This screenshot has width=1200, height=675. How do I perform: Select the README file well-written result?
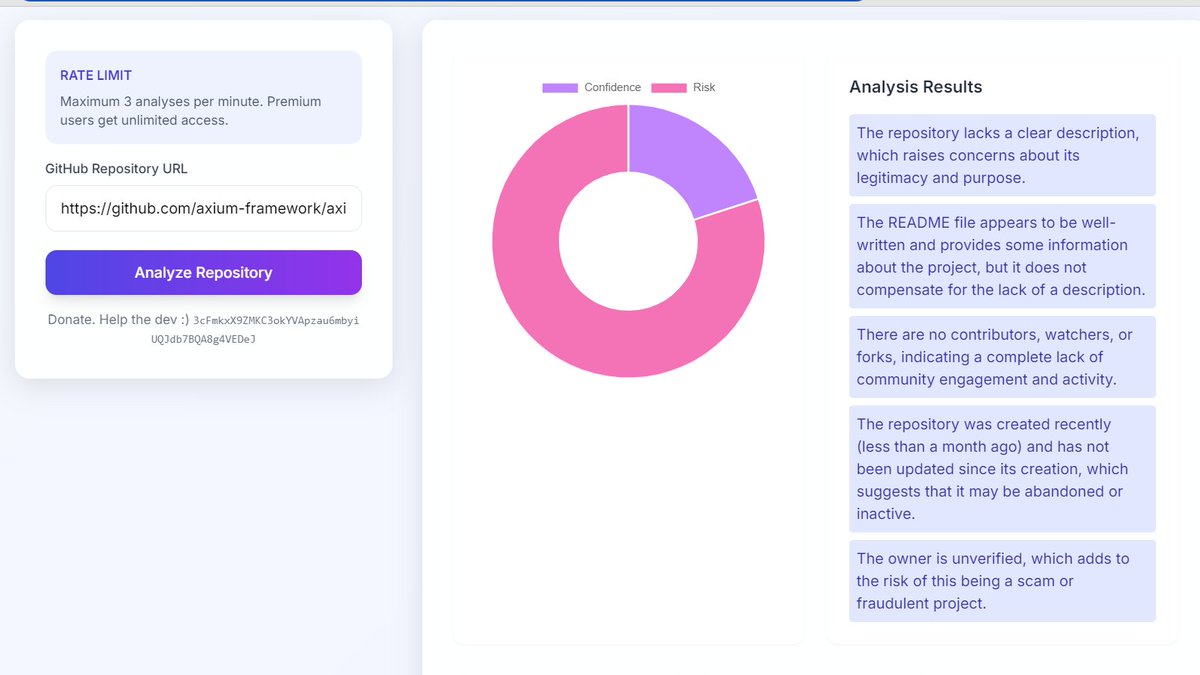point(1002,256)
